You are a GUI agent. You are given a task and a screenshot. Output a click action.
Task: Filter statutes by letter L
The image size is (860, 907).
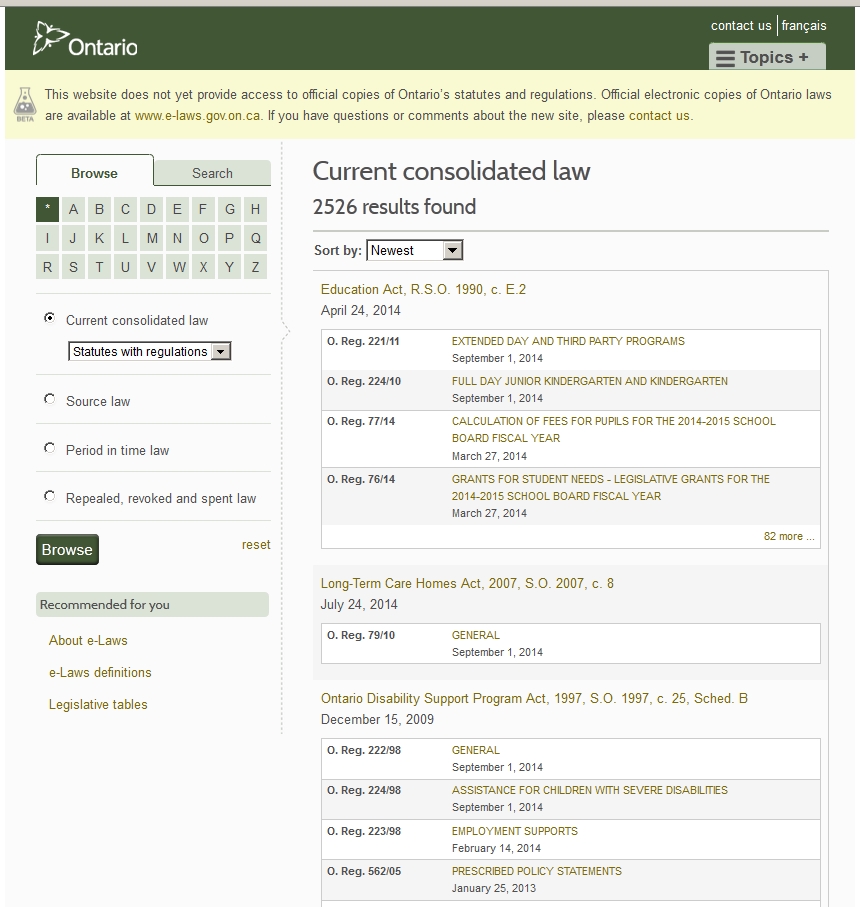coord(125,238)
